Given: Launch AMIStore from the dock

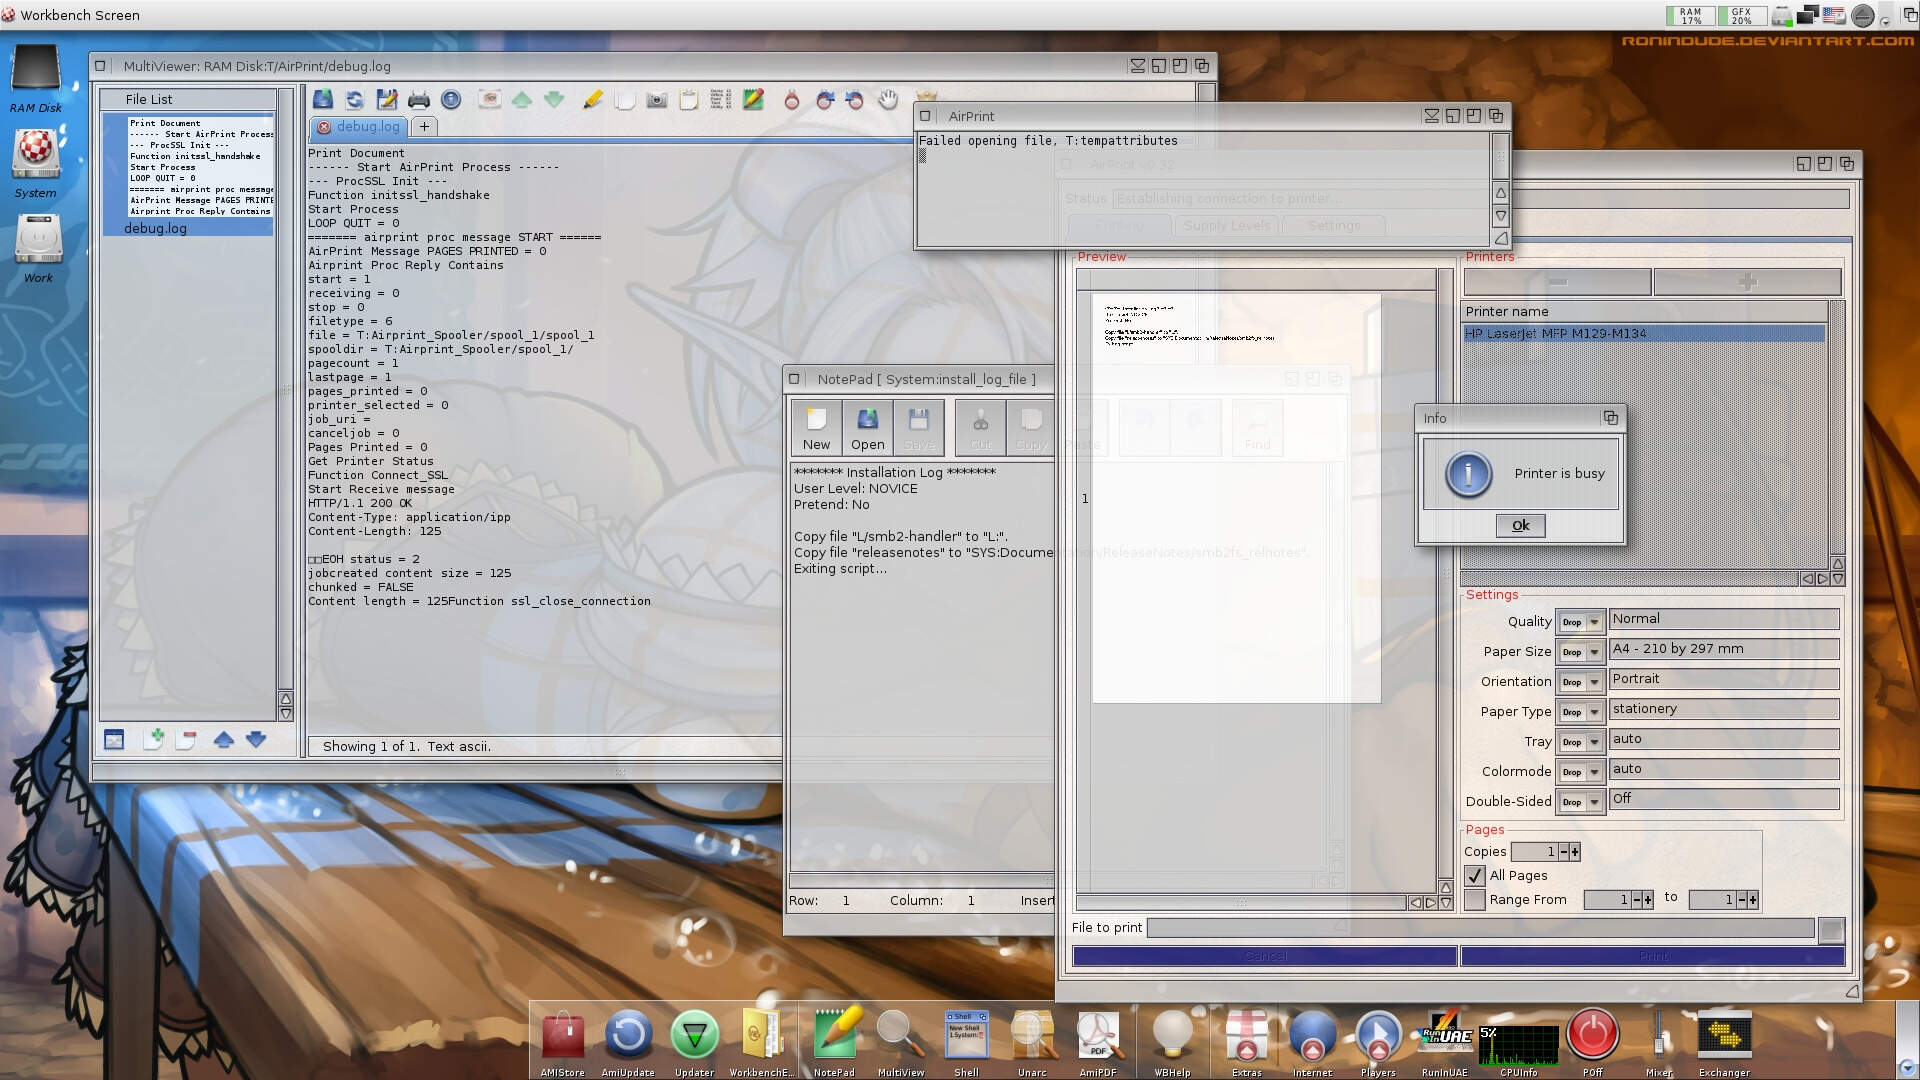Looking at the screenshot, I should click(562, 1042).
